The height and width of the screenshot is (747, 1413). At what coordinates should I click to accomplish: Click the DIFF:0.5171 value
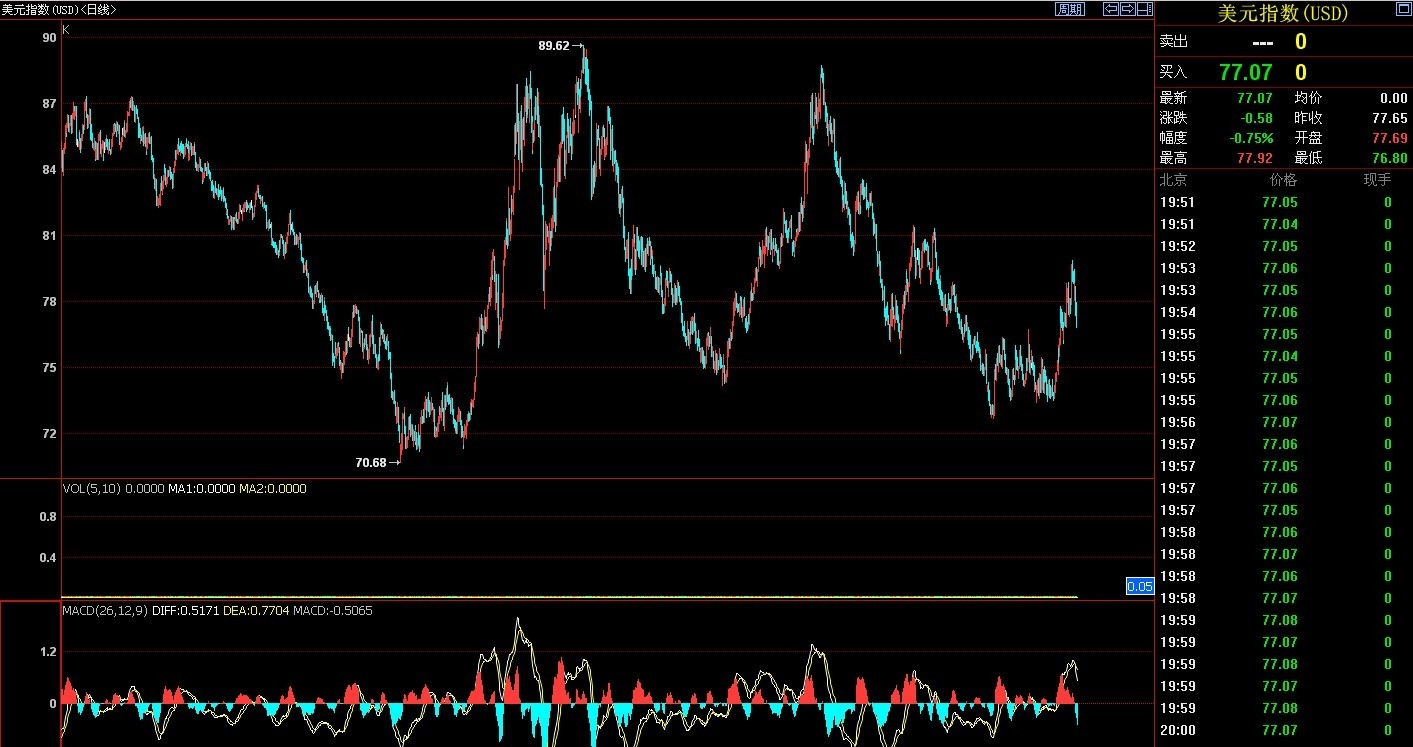point(185,610)
